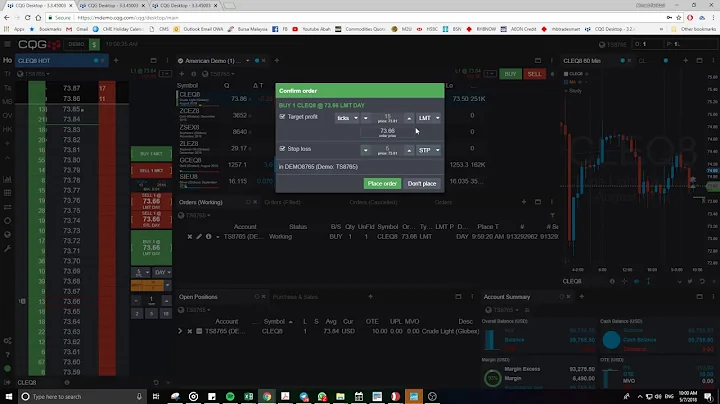The height and width of the screenshot is (404, 720).
Task: Click the logout icon at sidebar bottom
Action: coord(7,382)
